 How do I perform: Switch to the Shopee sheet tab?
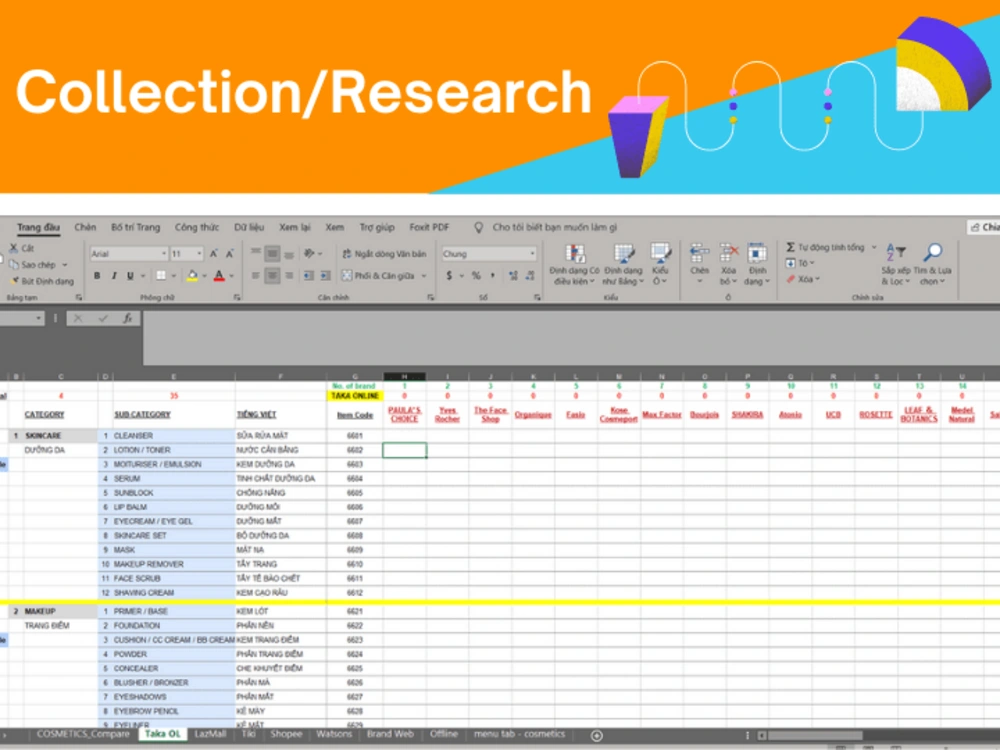point(286,734)
